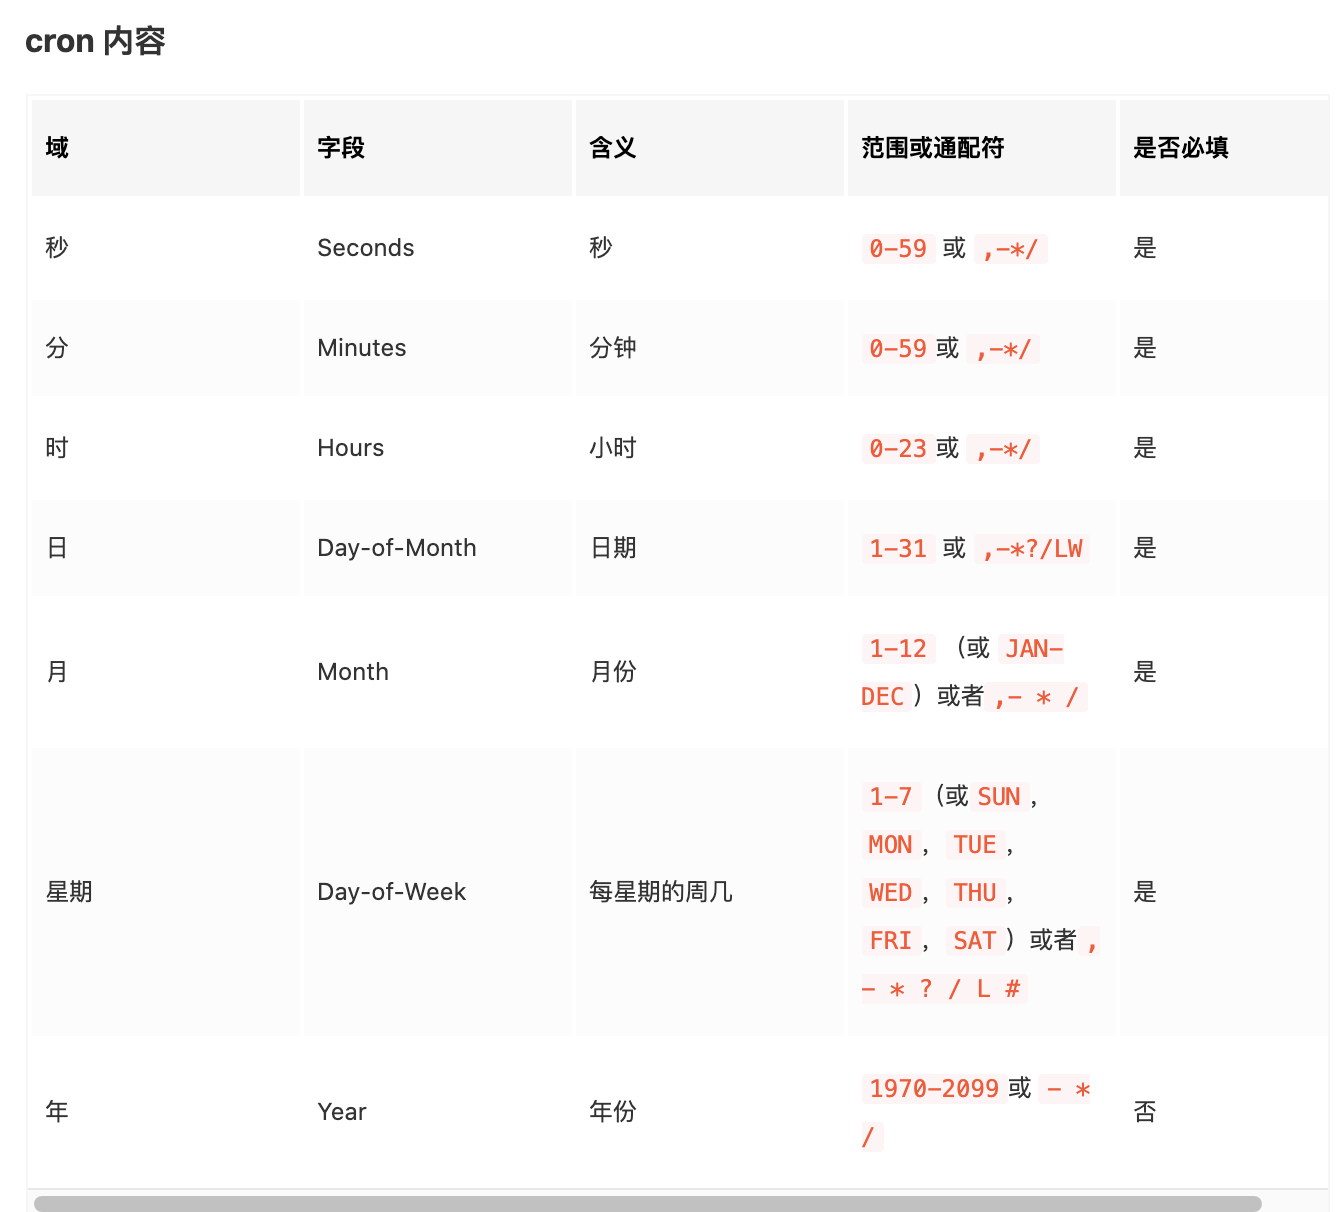Click the 'Seconds' field cell
1342x1212 pixels.
click(x=438, y=248)
